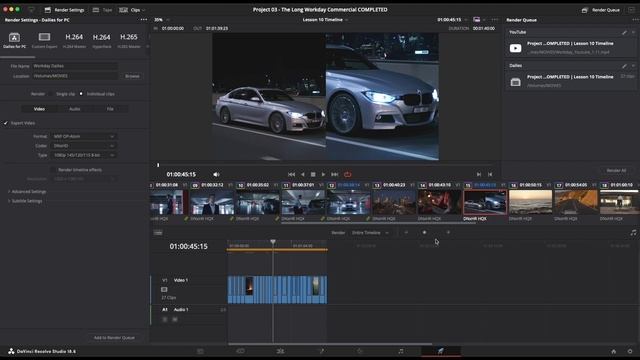Play forward in the viewer
640x360 pixels.
pos(323,174)
